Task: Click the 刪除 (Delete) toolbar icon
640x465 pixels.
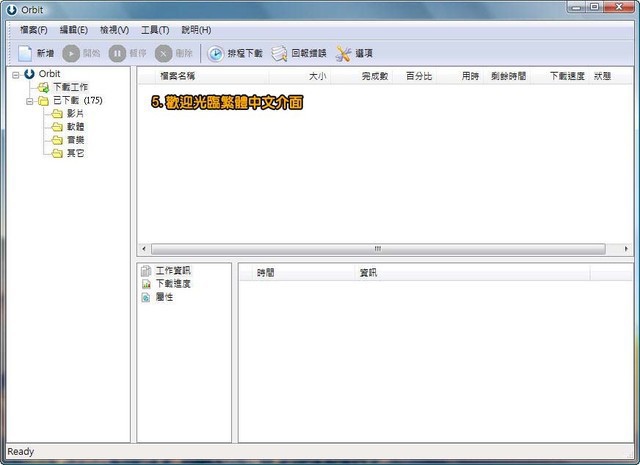Action: coord(164,53)
